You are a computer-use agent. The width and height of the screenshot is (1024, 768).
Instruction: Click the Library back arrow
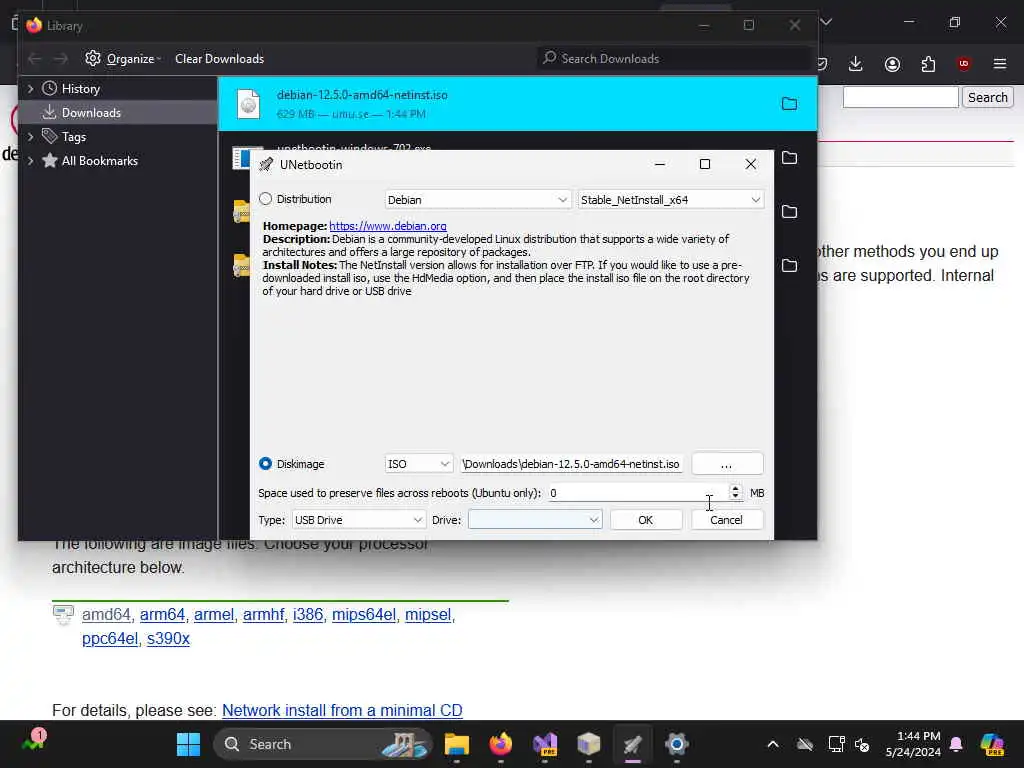coord(35,59)
